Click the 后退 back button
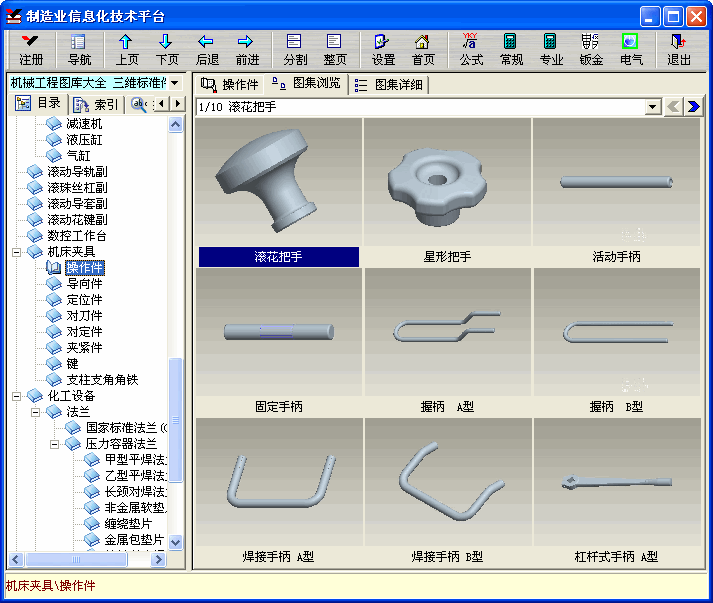 click(207, 49)
